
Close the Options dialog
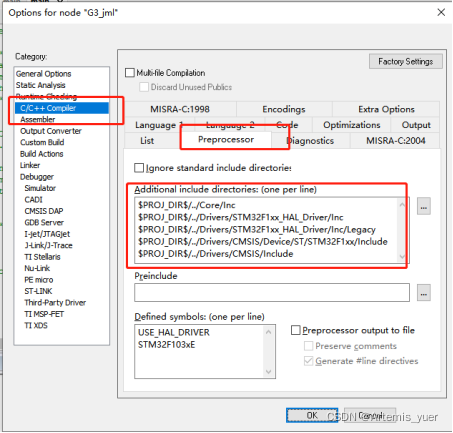[x=441, y=12]
